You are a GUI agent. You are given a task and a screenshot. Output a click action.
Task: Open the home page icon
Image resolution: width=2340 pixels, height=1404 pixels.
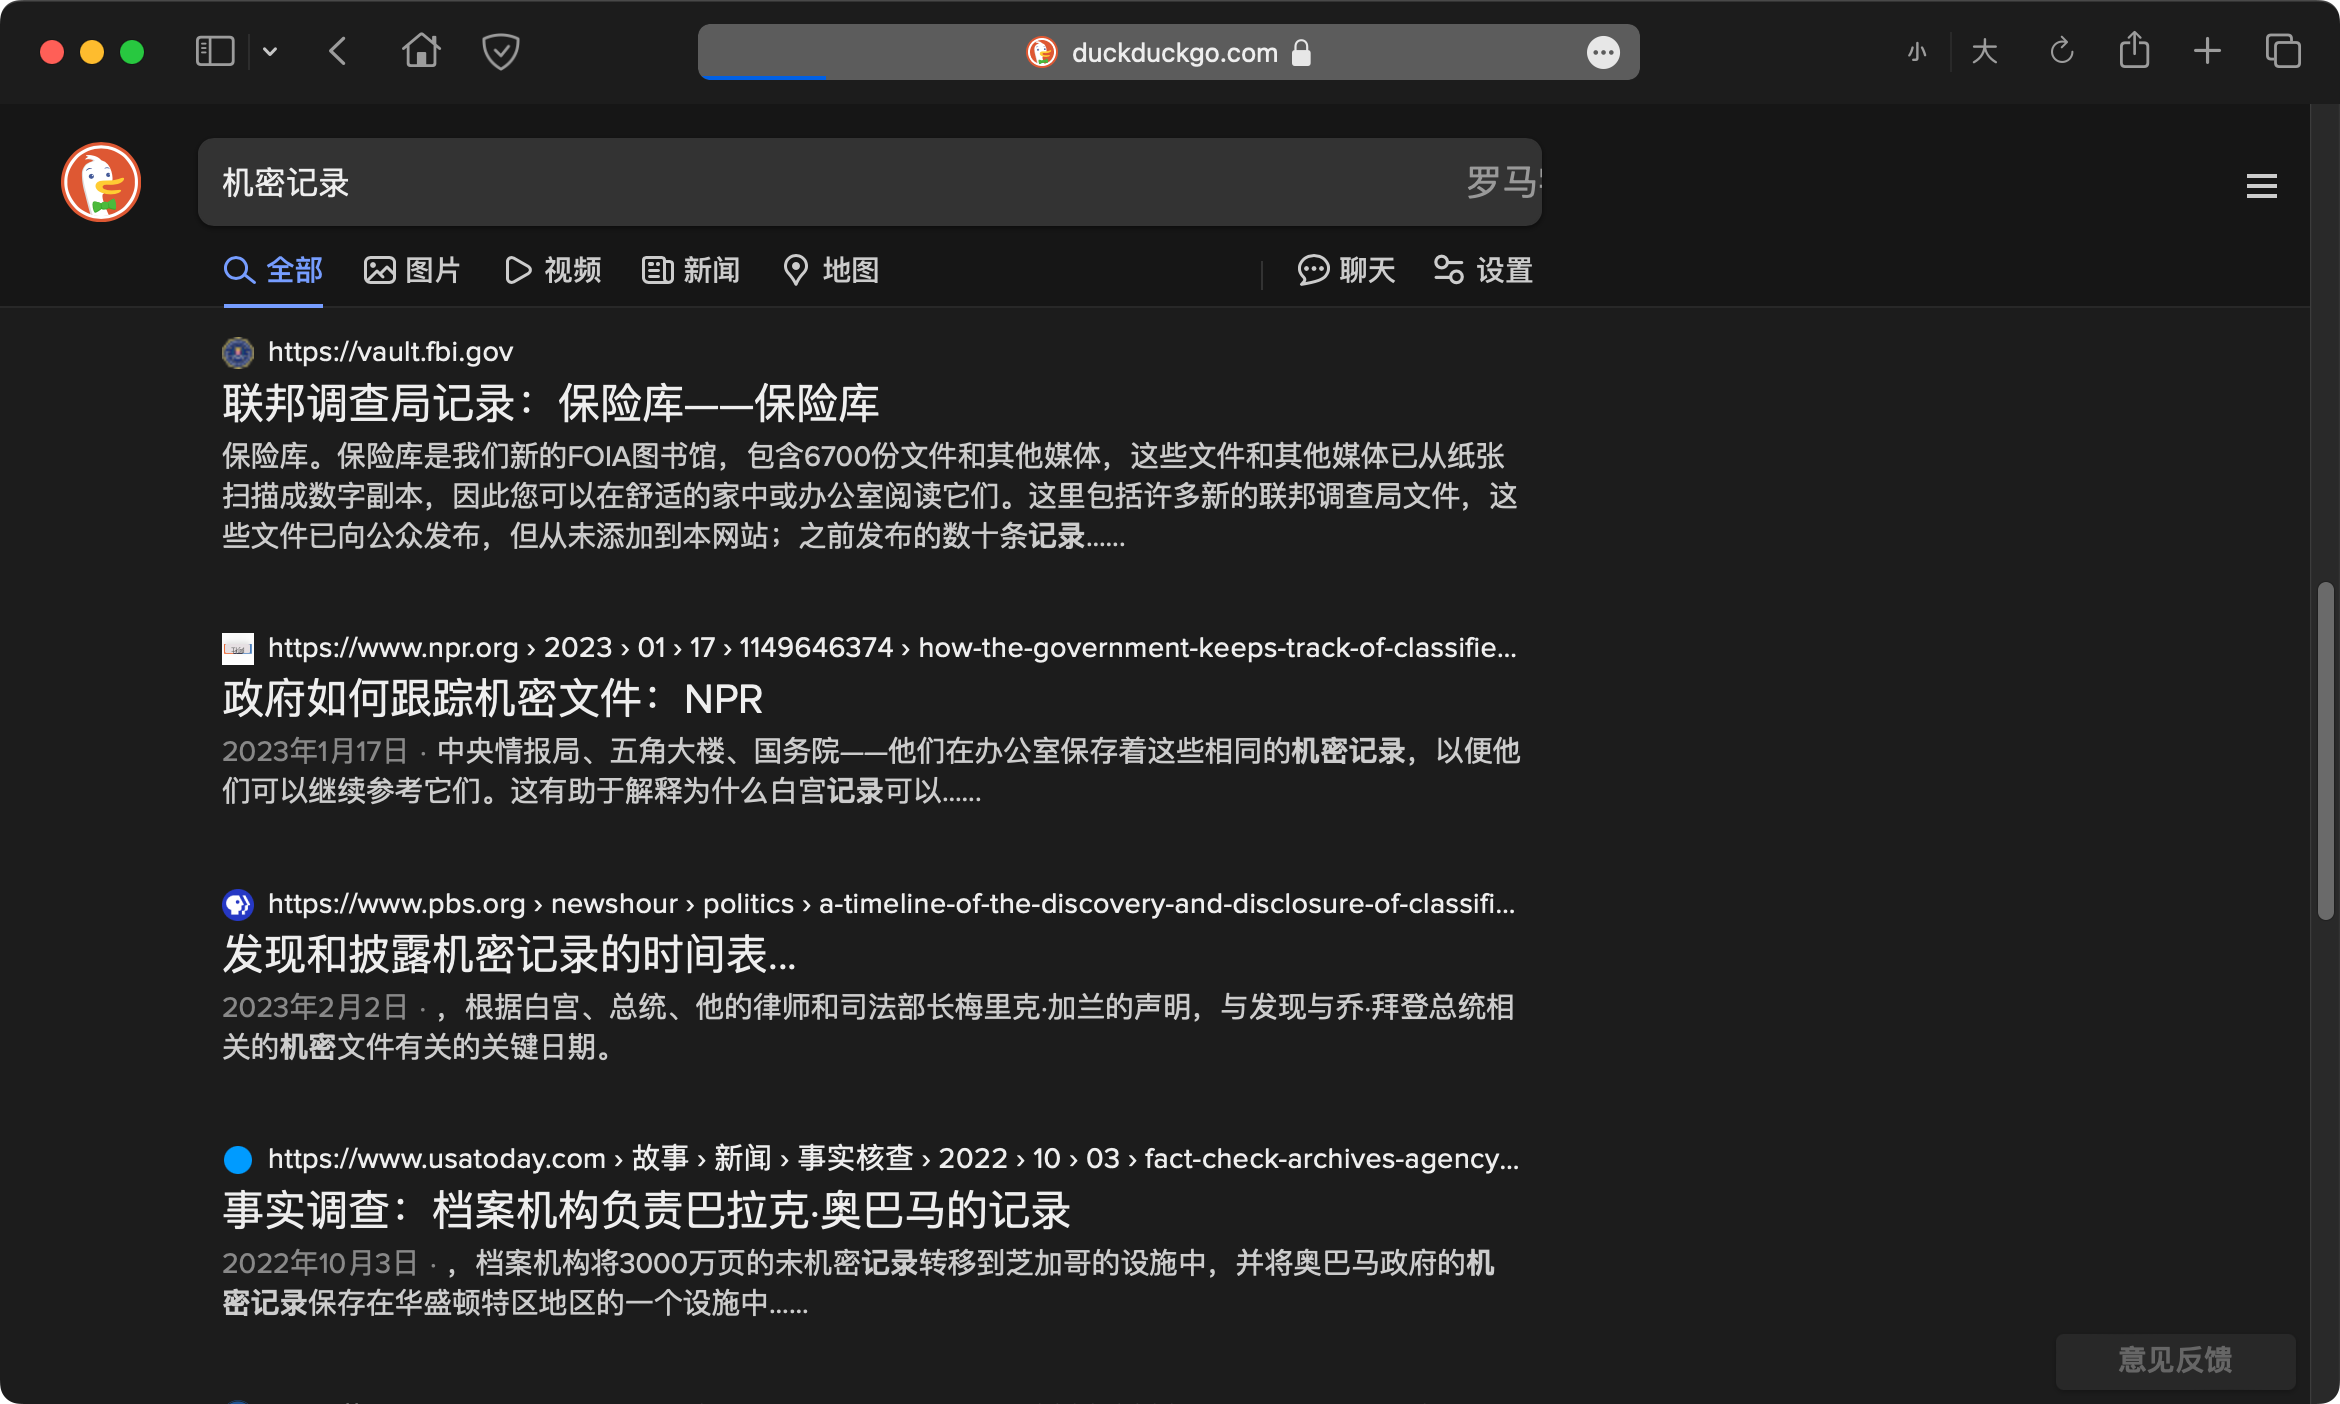click(x=421, y=50)
